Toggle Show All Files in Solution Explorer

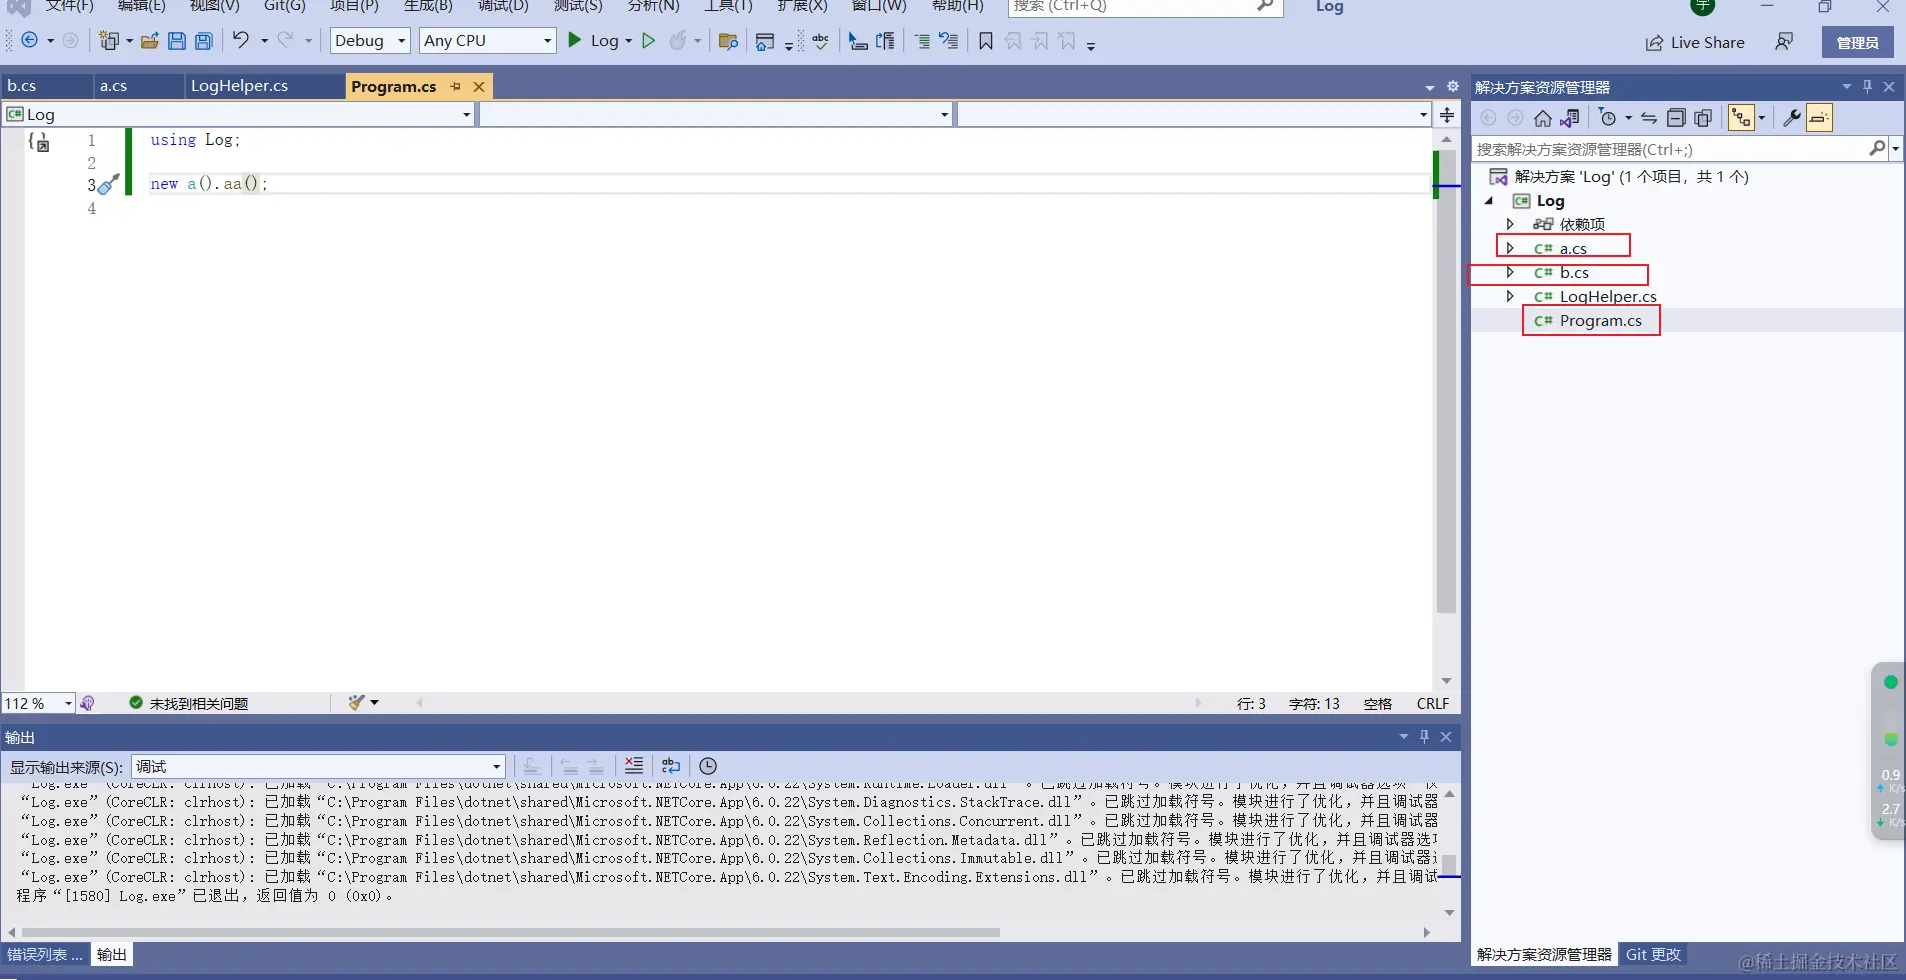click(1703, 118)
